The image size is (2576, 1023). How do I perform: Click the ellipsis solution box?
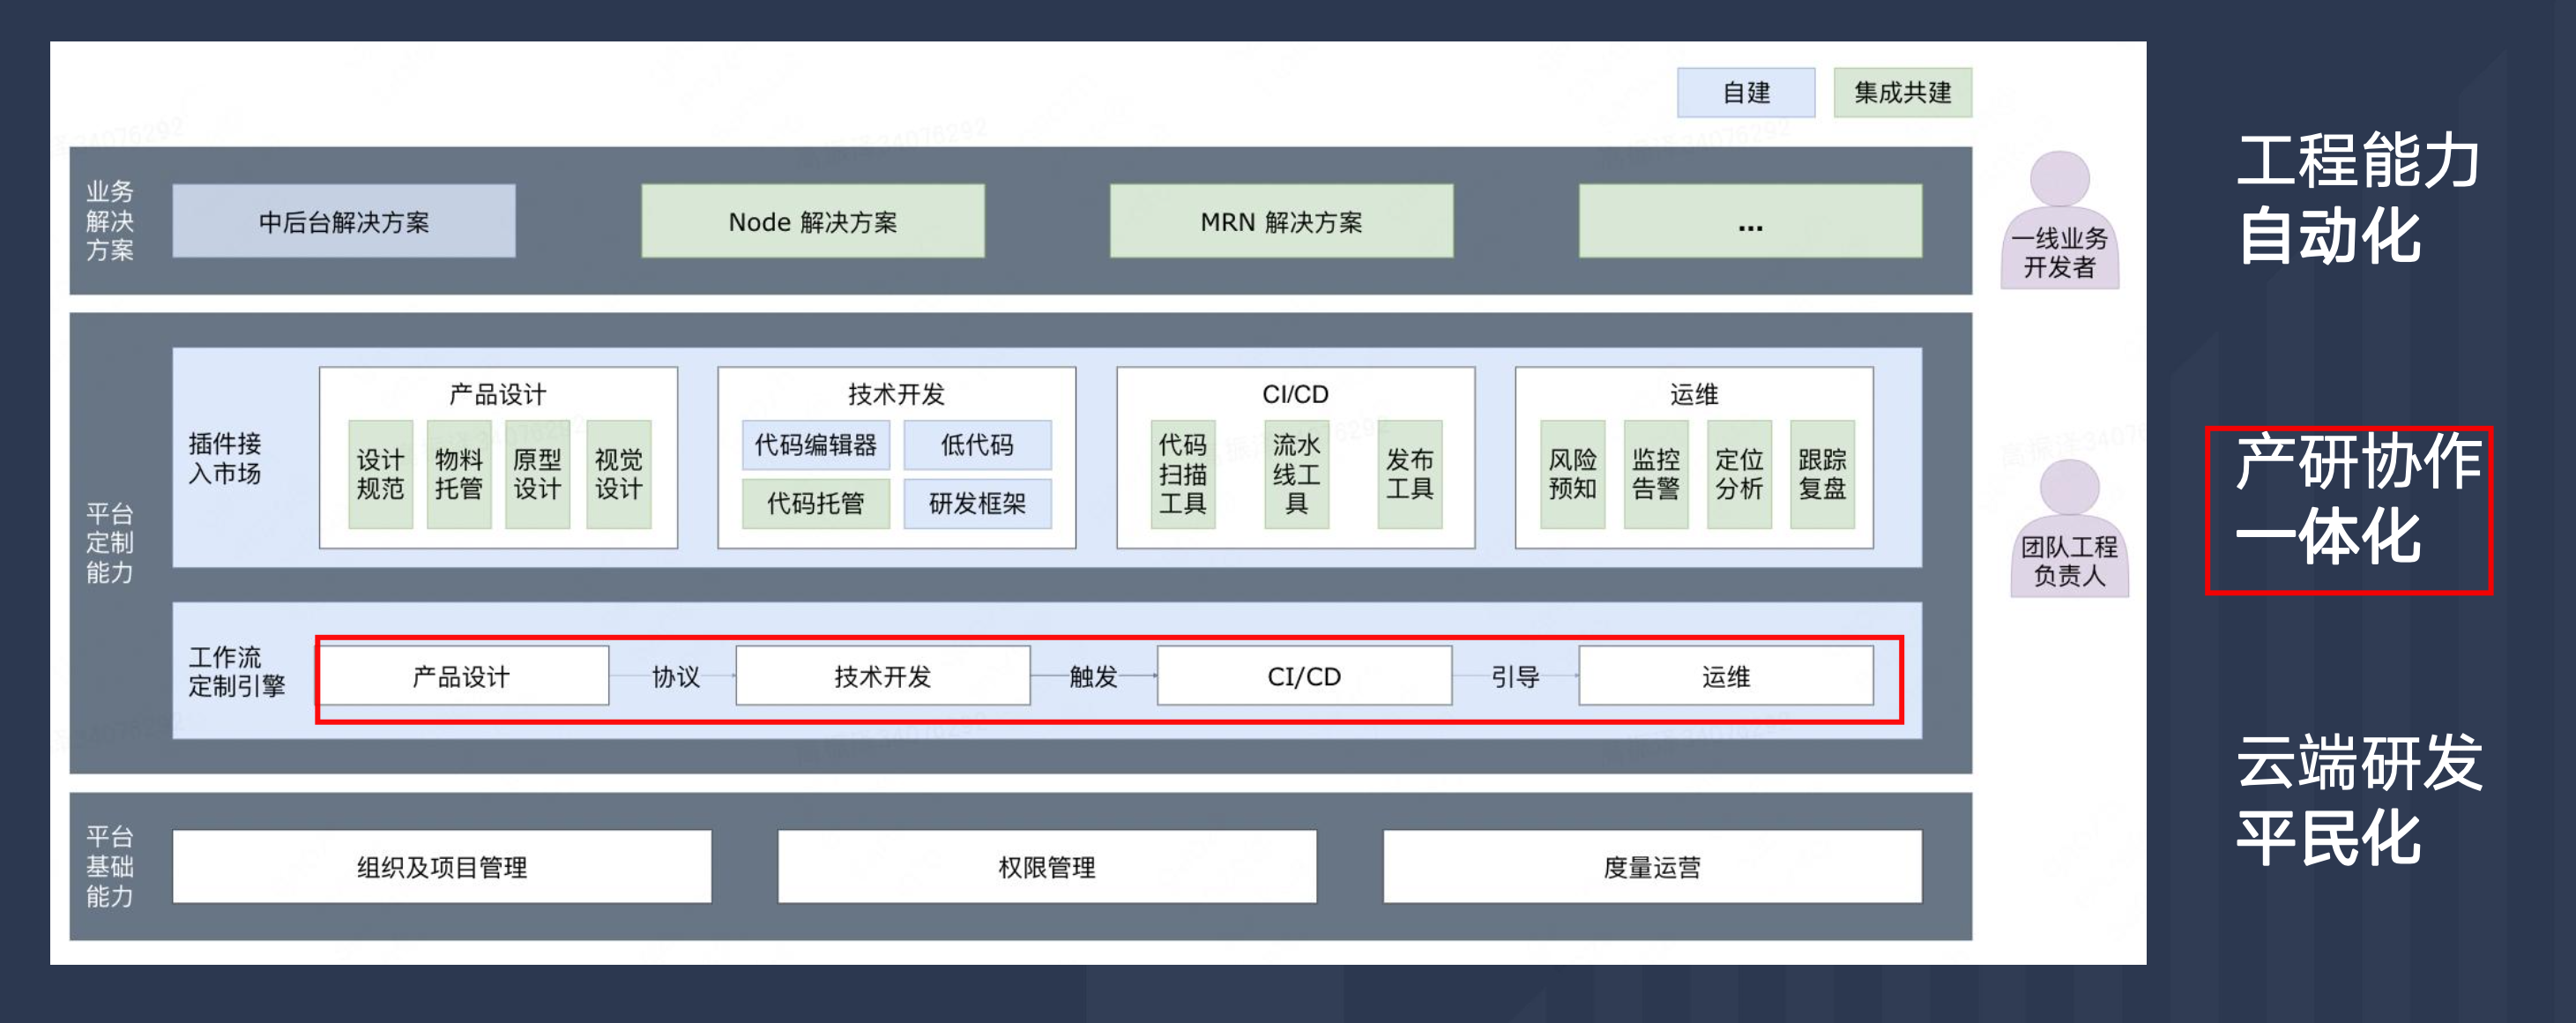pos(1749,221)
